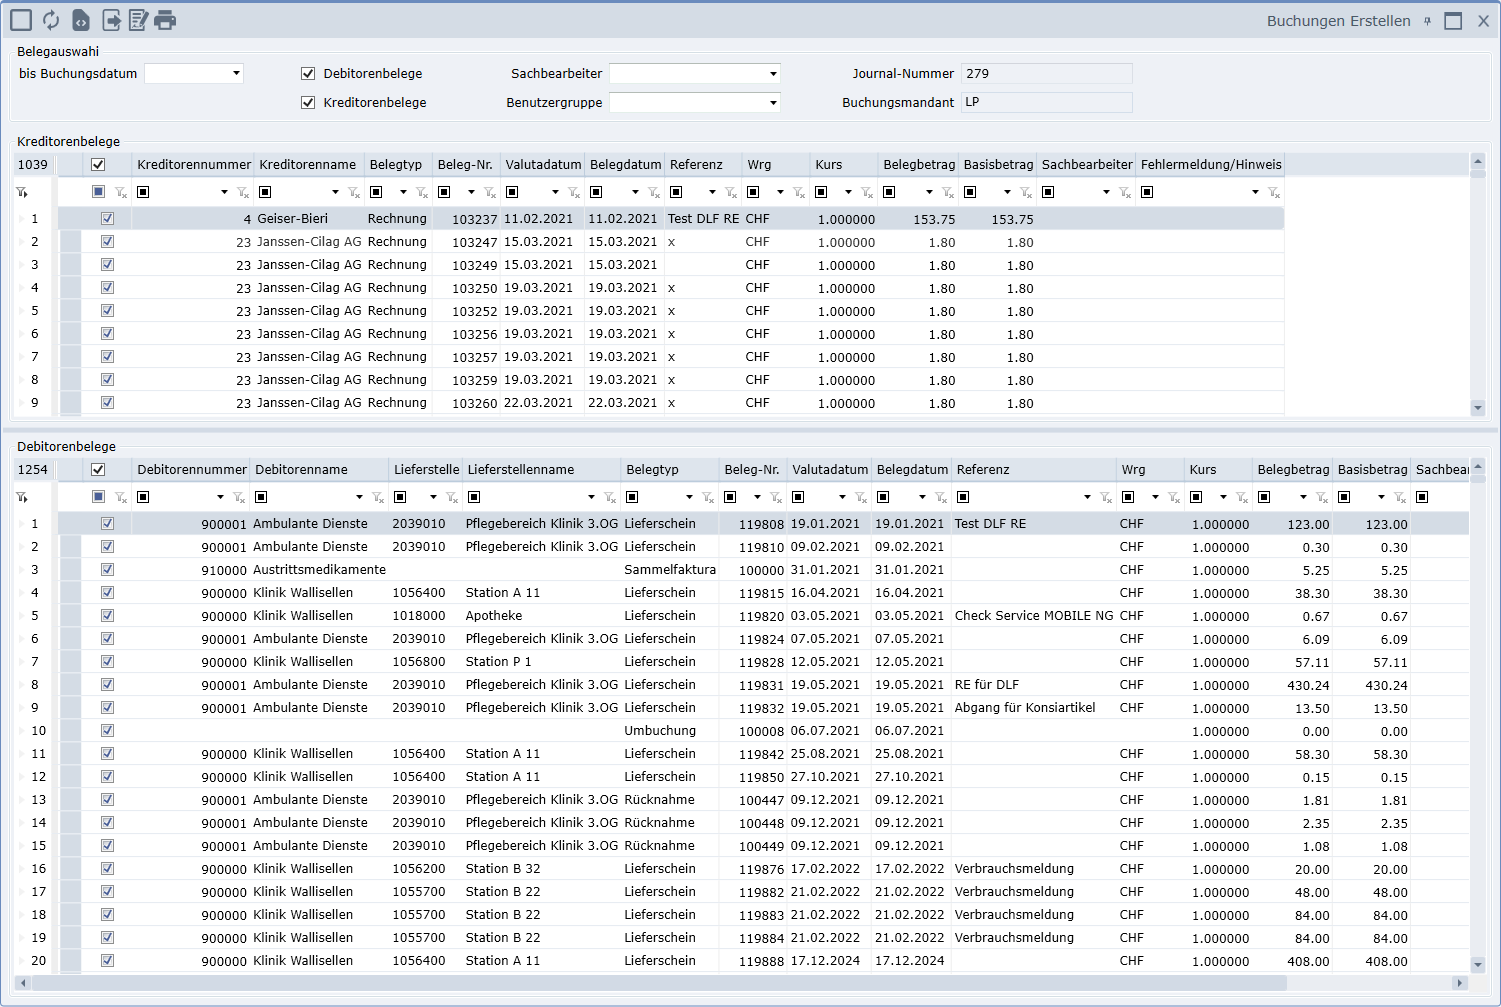1501x1007 pixels.
Task: Click the code file icon in toolbar
Action: click(x=81, y=20)
